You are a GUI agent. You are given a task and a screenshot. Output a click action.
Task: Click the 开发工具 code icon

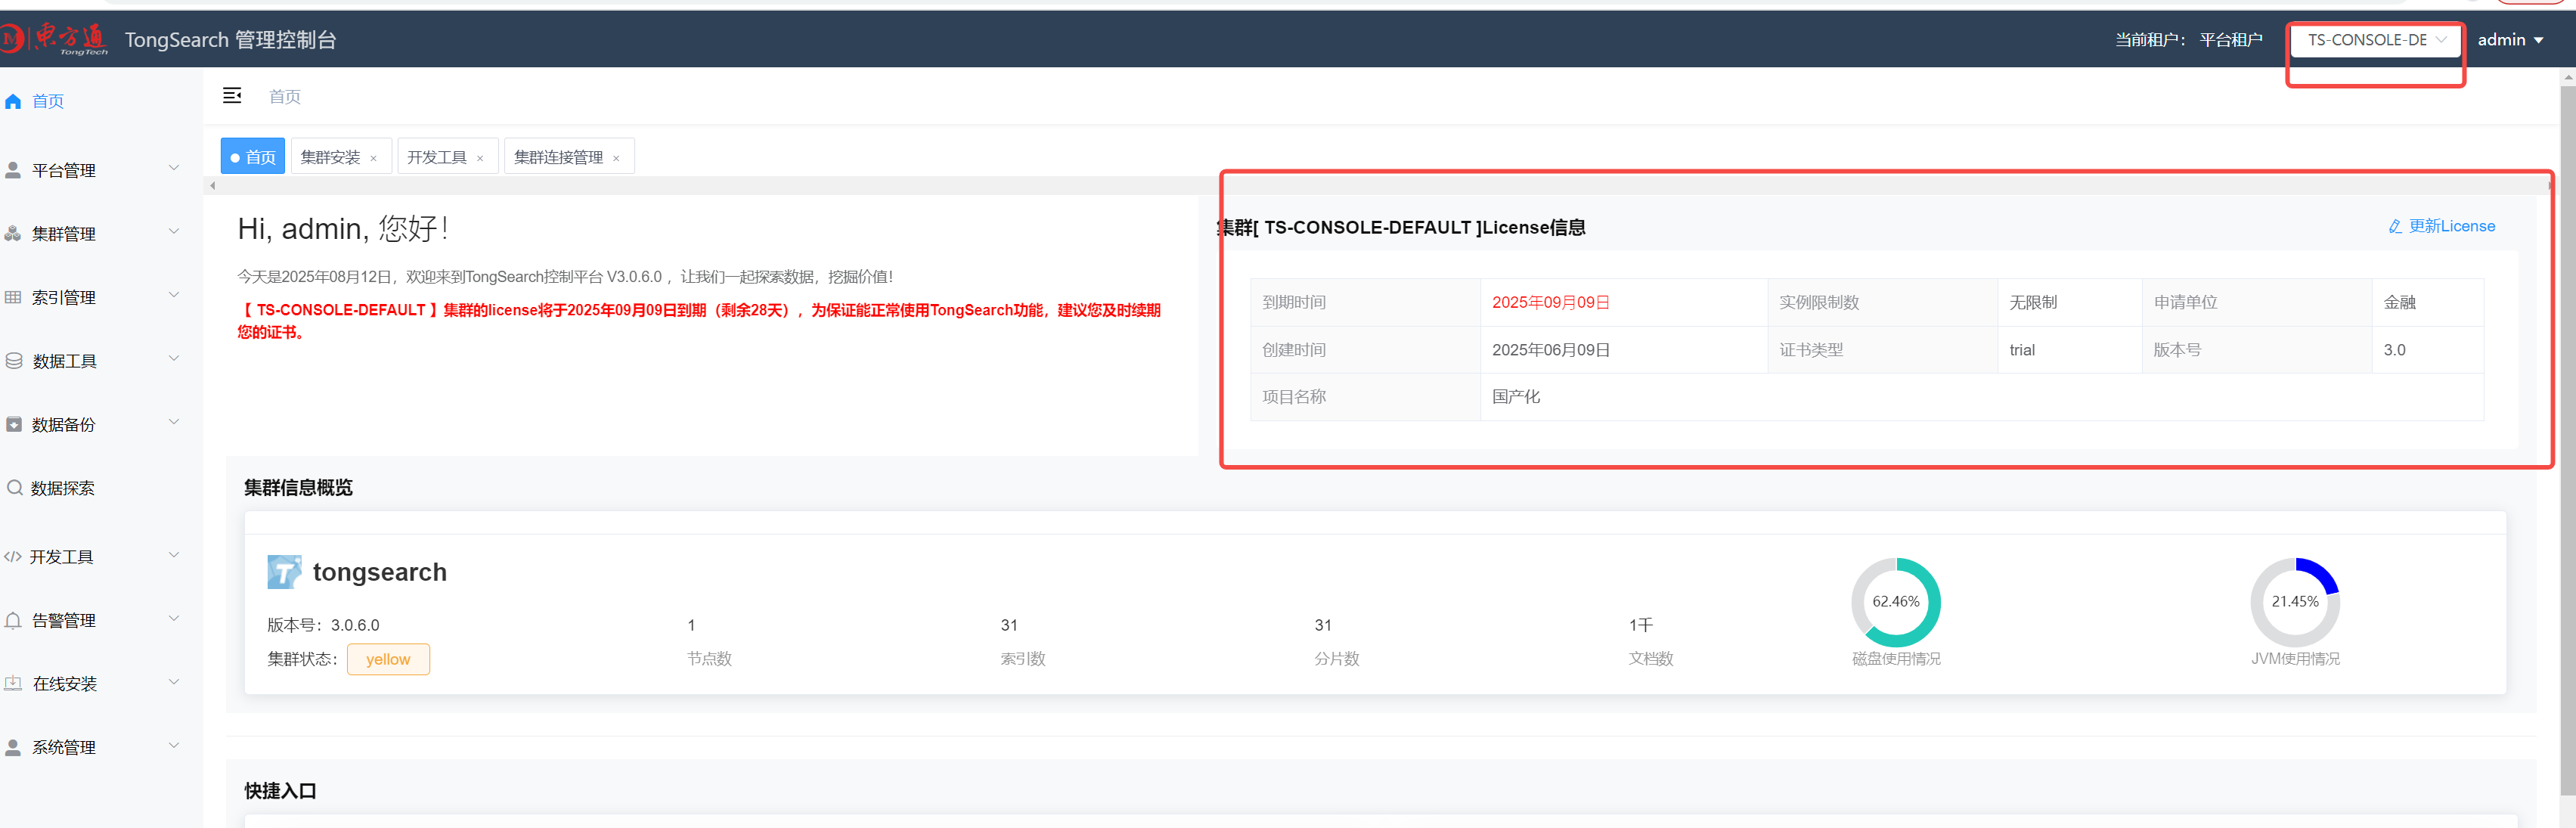(13, 557)
